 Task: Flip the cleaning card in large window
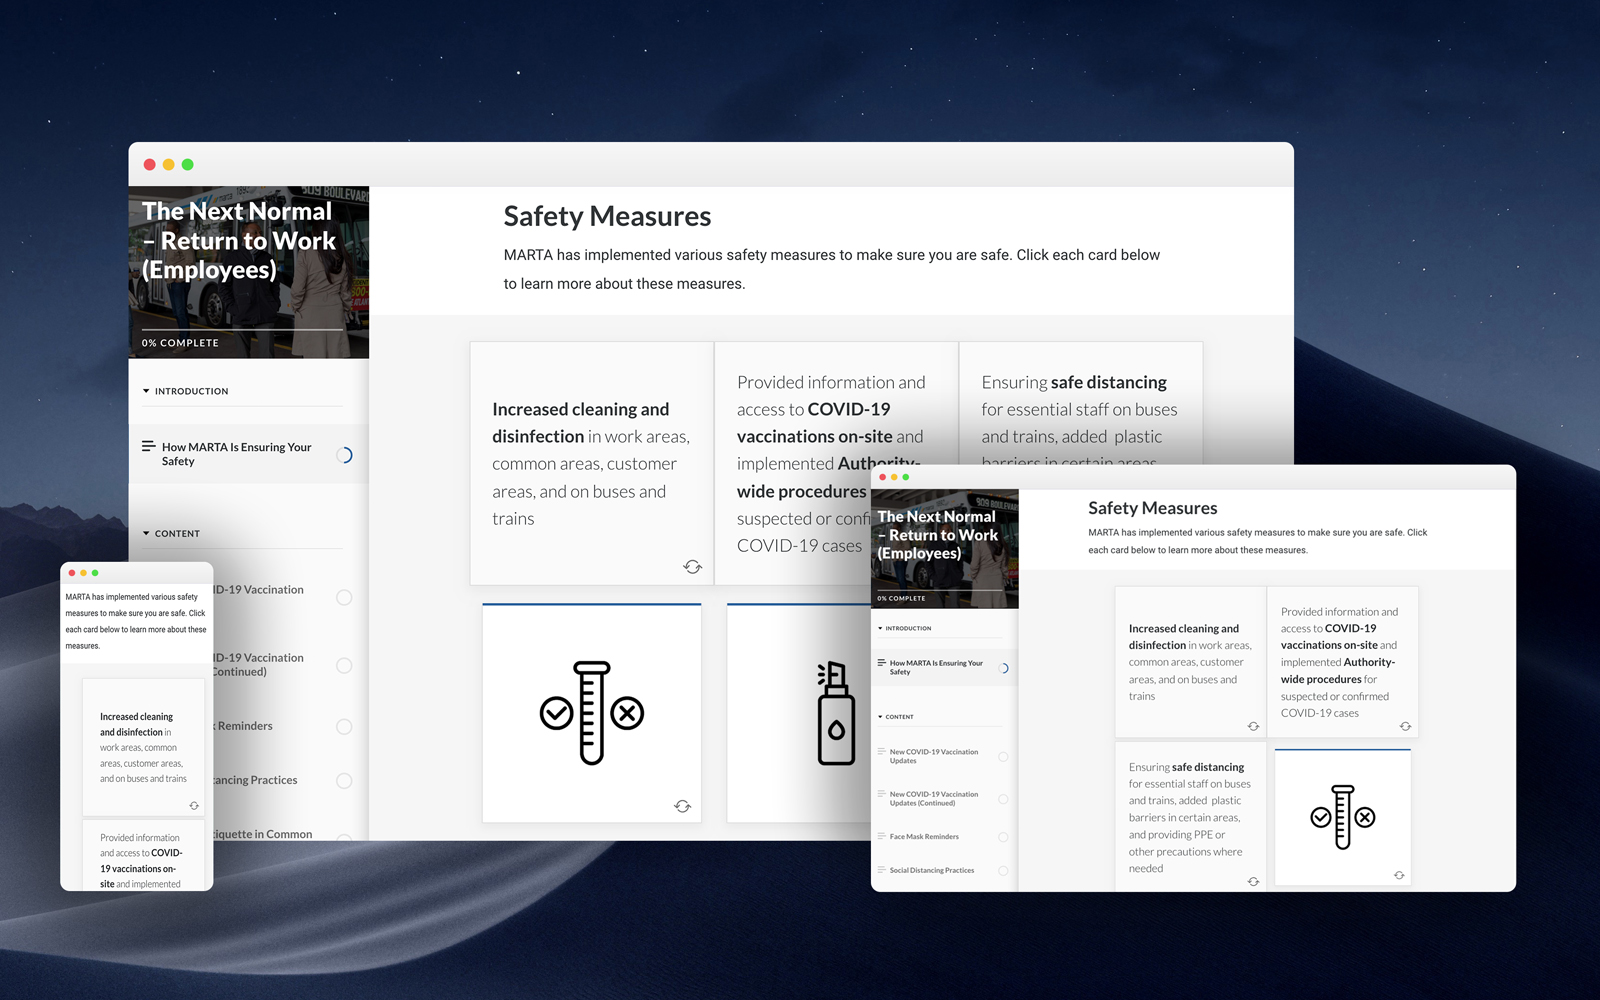[692, 567]
